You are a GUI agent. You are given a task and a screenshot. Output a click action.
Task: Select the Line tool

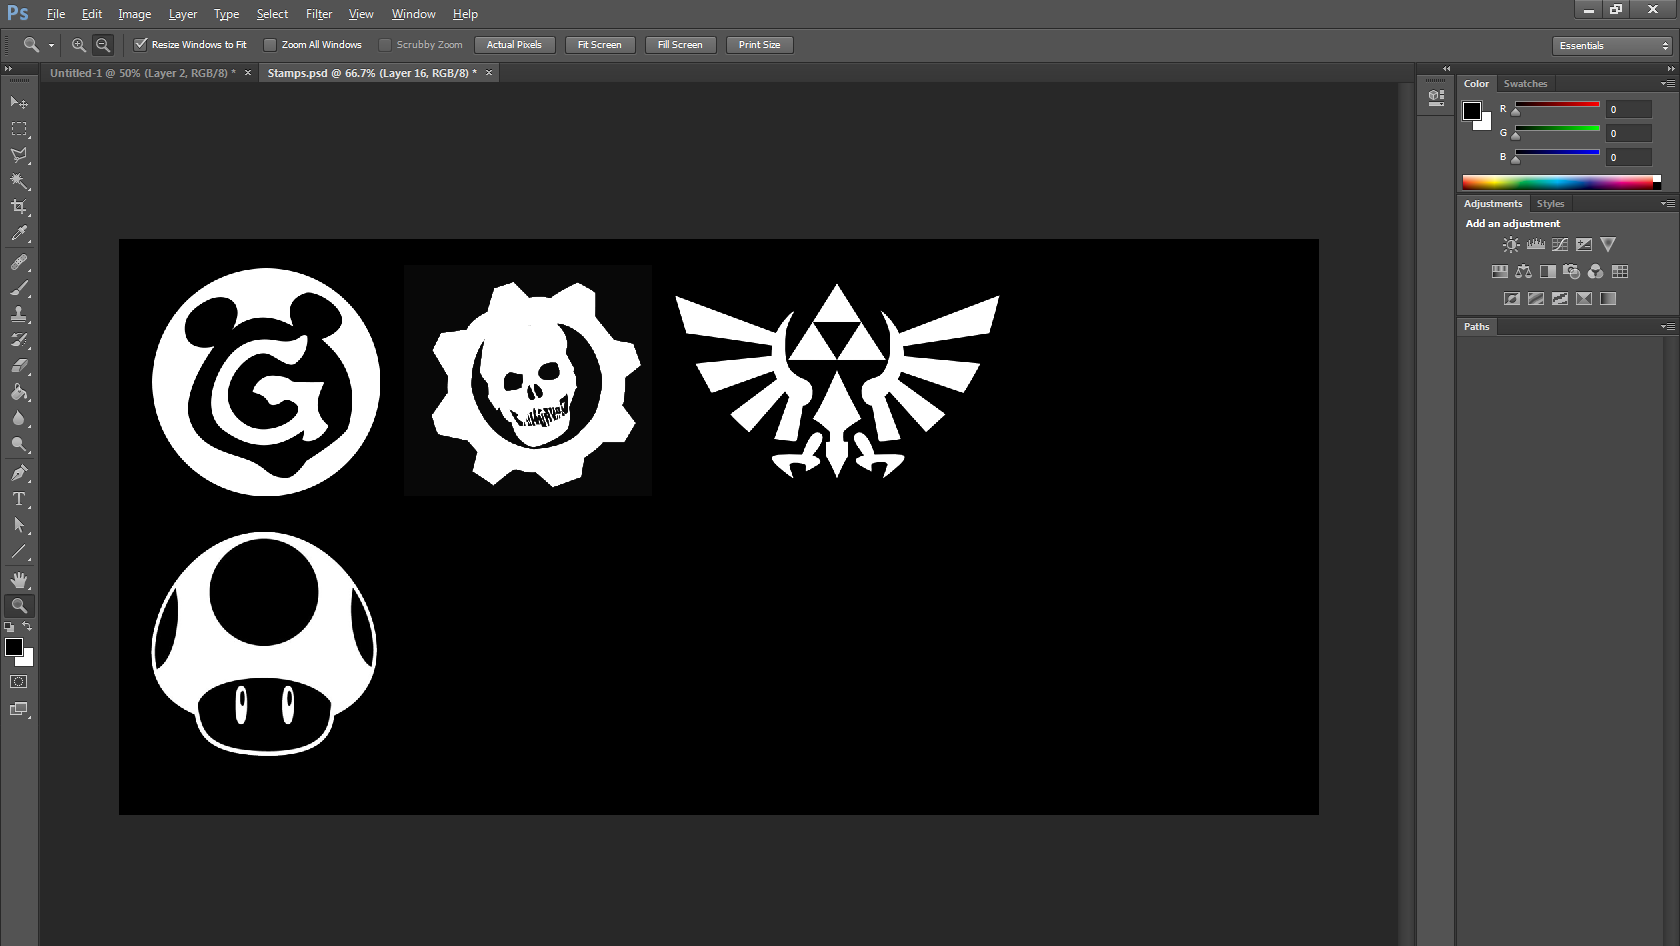pyautogui.click(x=19, y=551)
